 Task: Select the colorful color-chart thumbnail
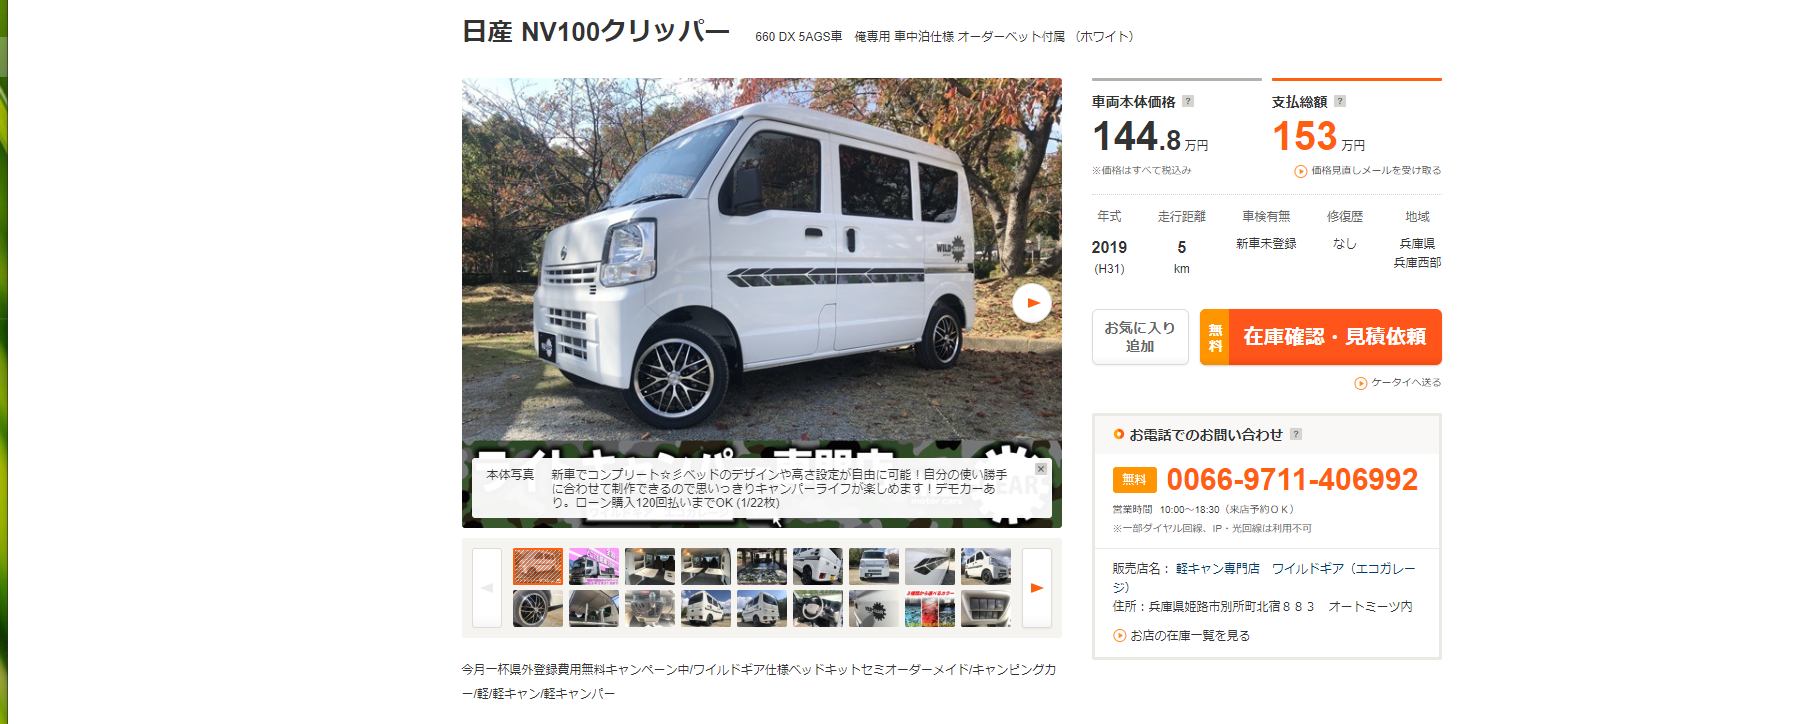point(930,608)
